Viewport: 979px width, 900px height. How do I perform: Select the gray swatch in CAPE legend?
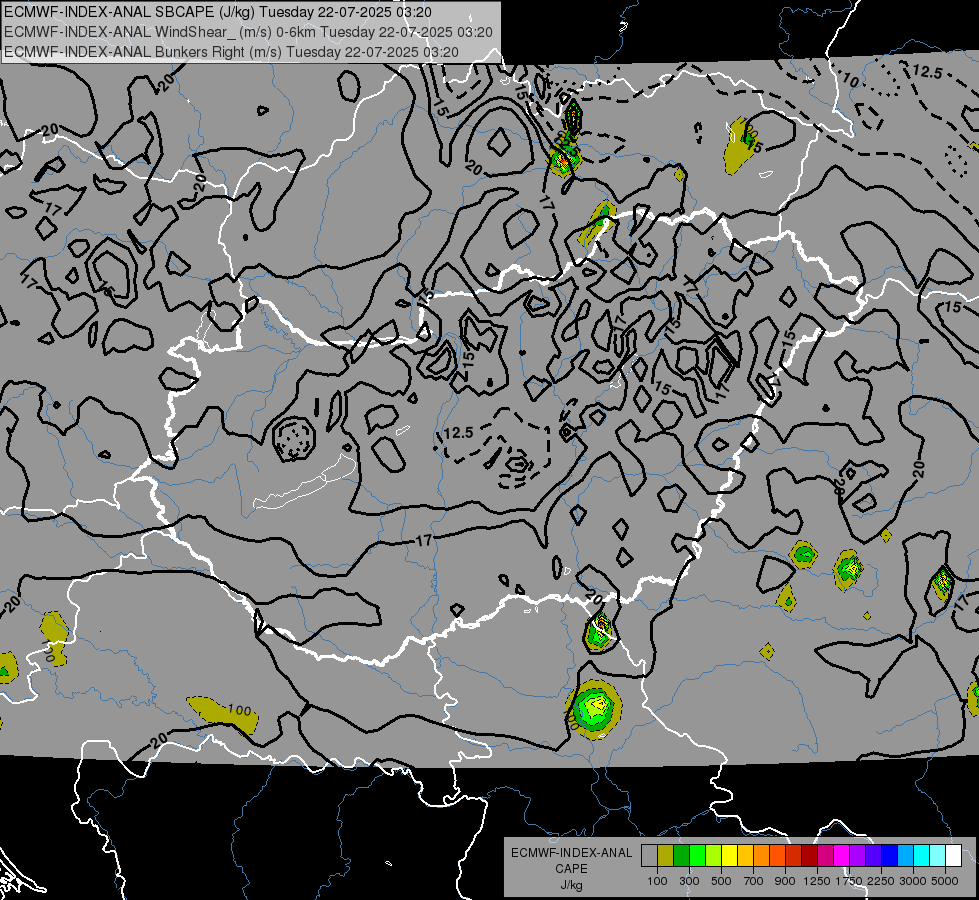(649, 856)
